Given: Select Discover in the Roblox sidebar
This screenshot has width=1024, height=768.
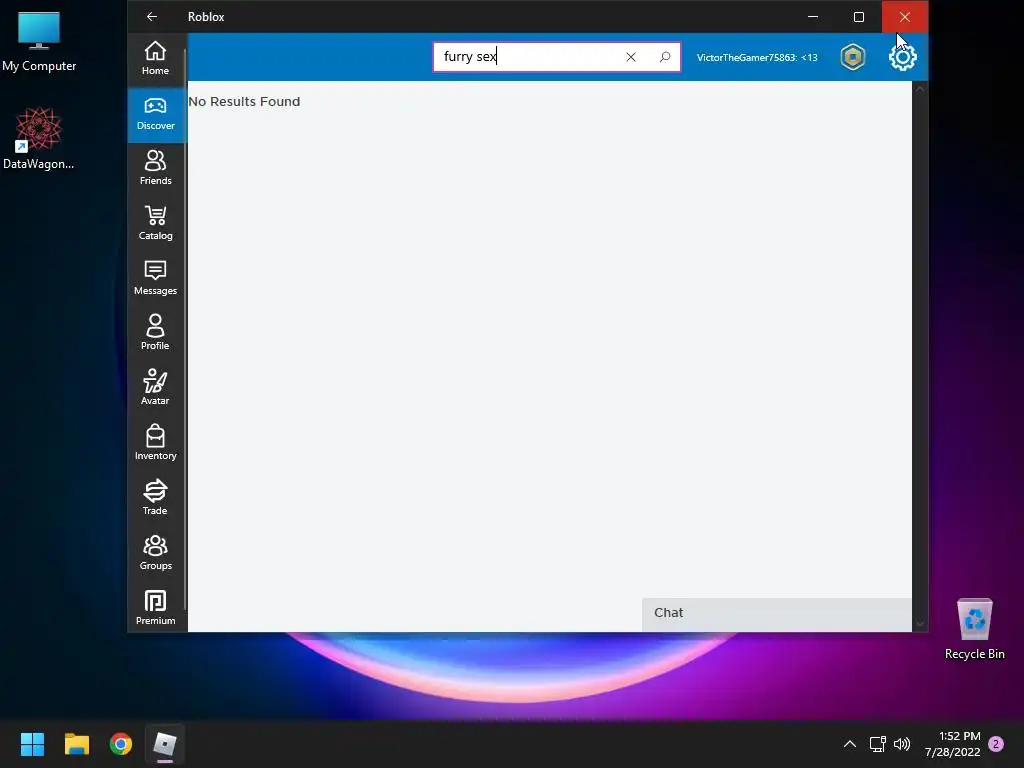Looking at the screenshot, I should [155, 114].
